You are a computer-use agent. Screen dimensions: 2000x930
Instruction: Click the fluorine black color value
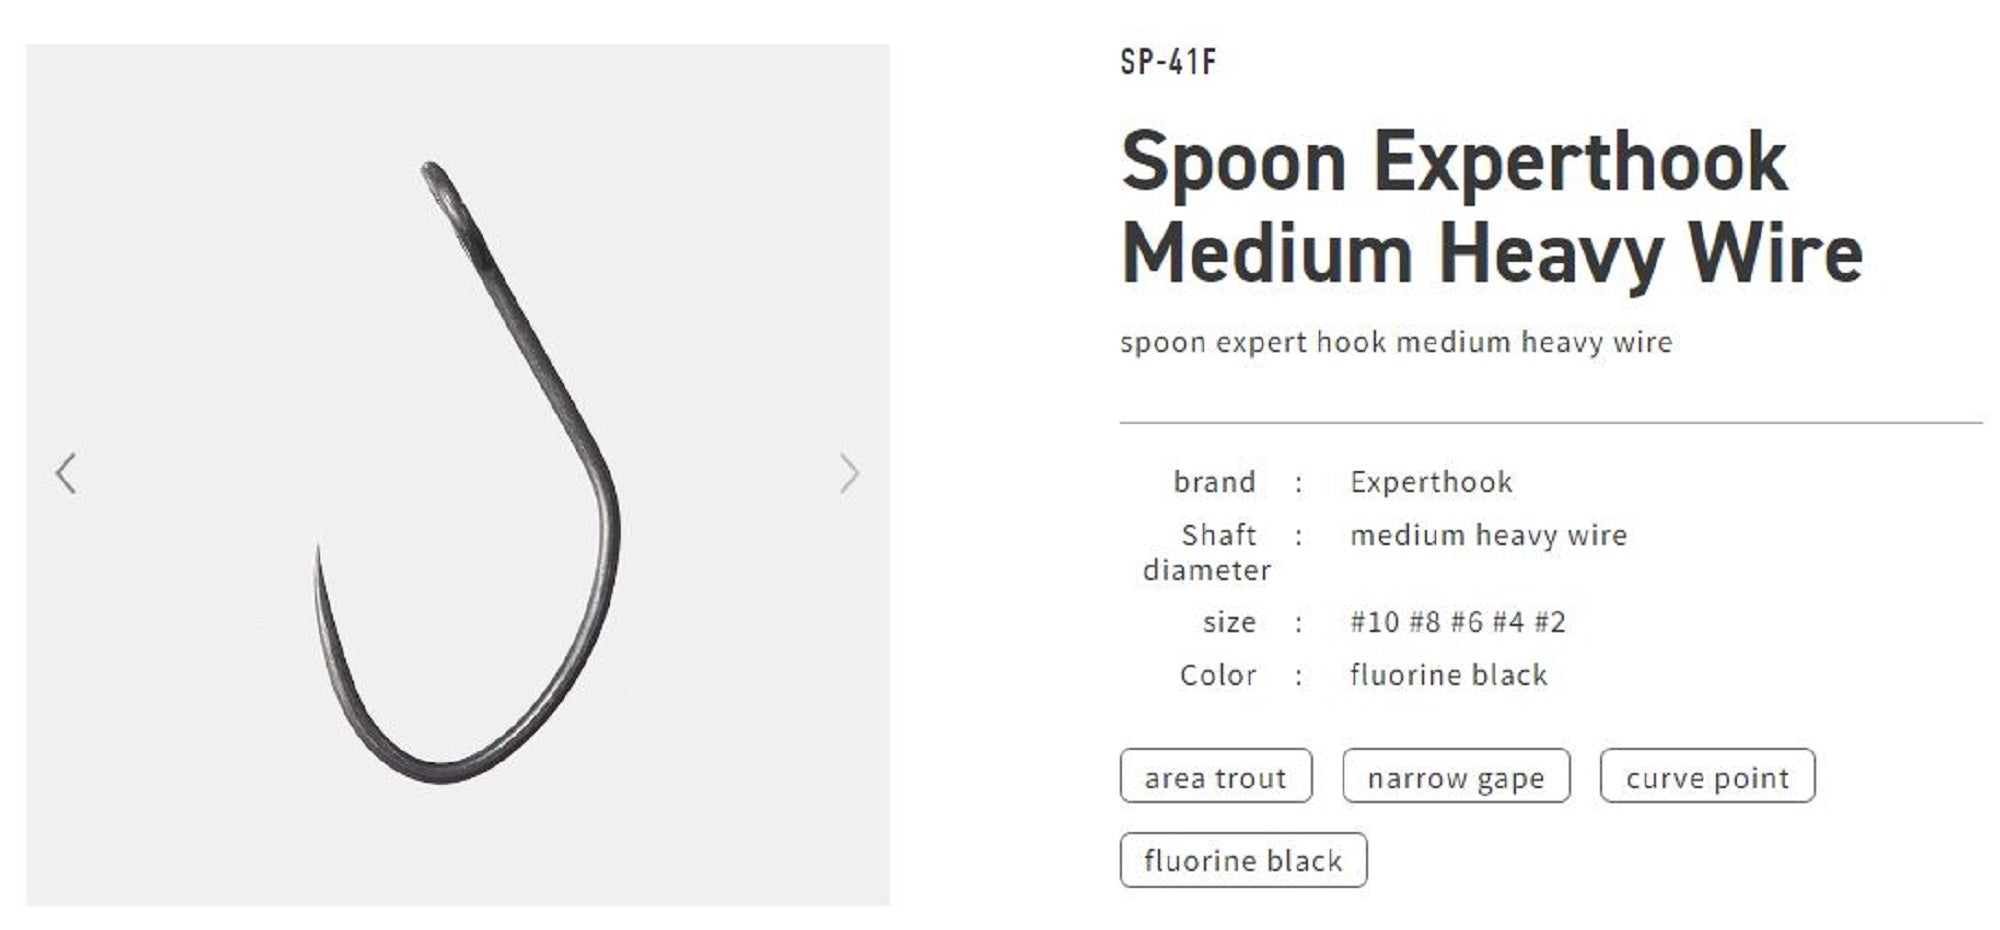tap(1449, 675)
